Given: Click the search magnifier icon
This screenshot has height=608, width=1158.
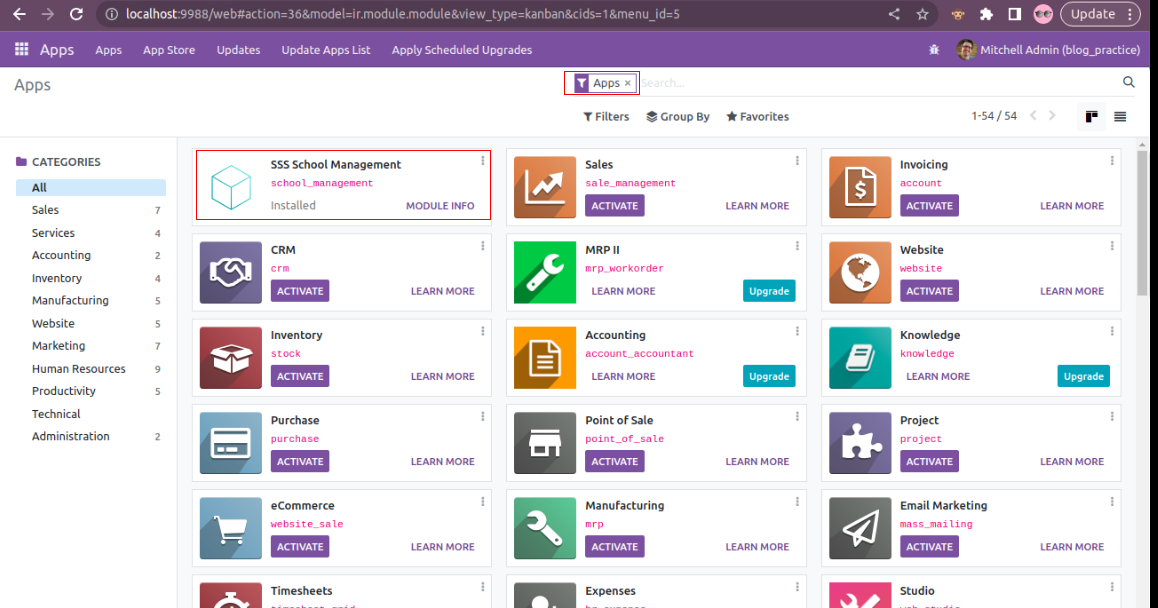Looking at the screenshot, I should click(1128, 83).
